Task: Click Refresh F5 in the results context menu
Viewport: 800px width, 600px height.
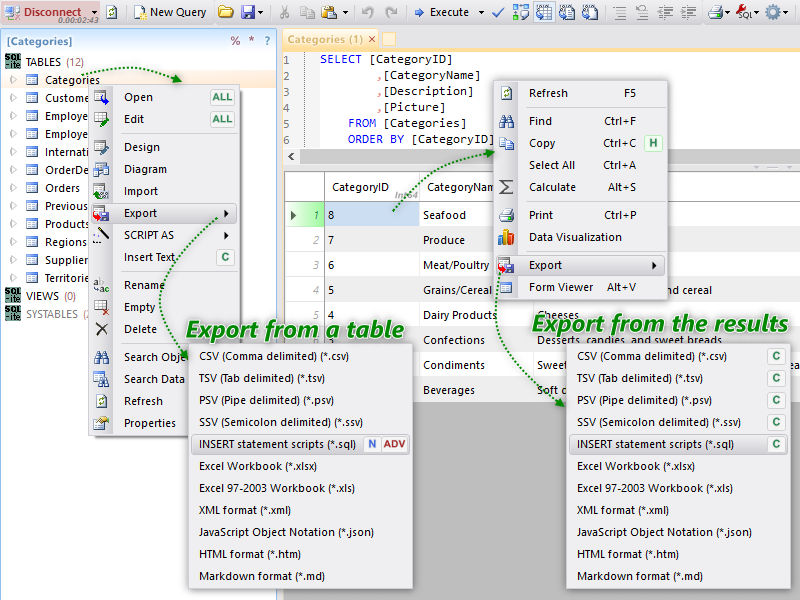Action: click(581, 93)
